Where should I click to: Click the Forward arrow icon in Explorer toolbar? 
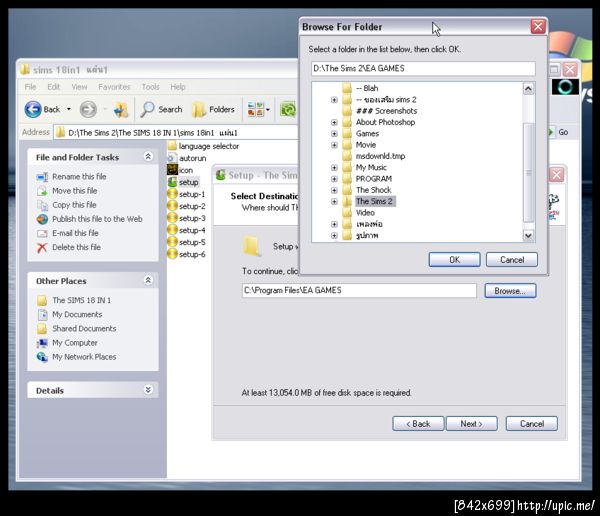88,109
